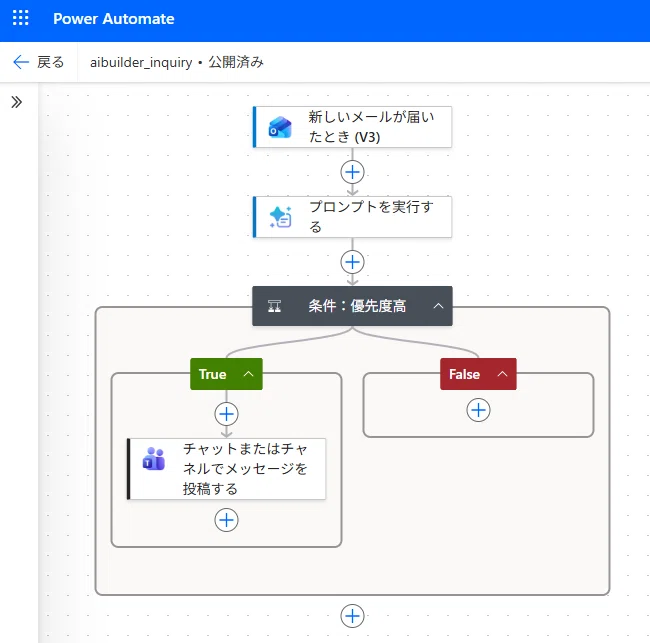Click the aibuilder_inquiry flow name

click(x=141, y=62)
